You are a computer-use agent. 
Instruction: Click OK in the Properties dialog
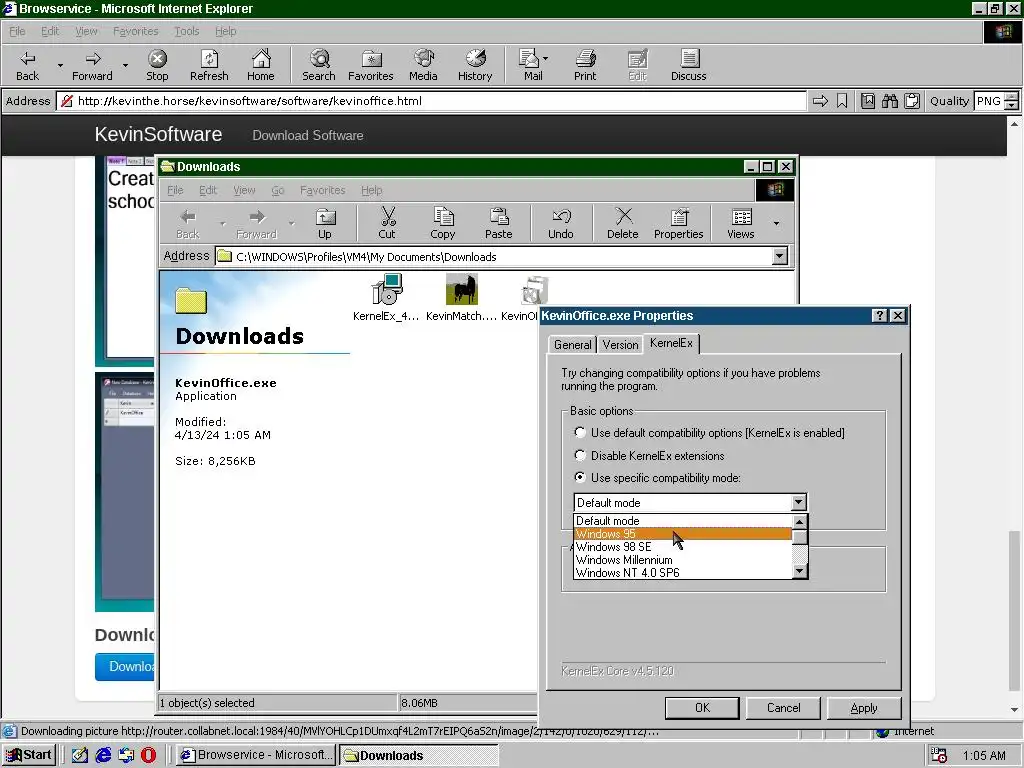tap(702, 708)
